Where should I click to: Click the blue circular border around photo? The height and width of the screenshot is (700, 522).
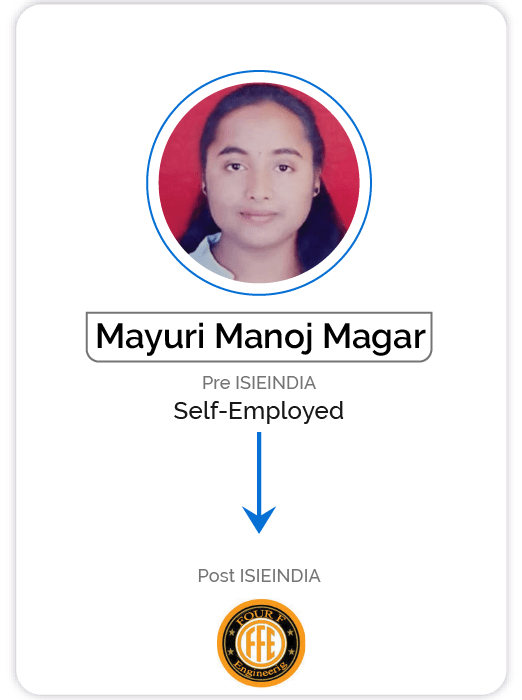259,71
